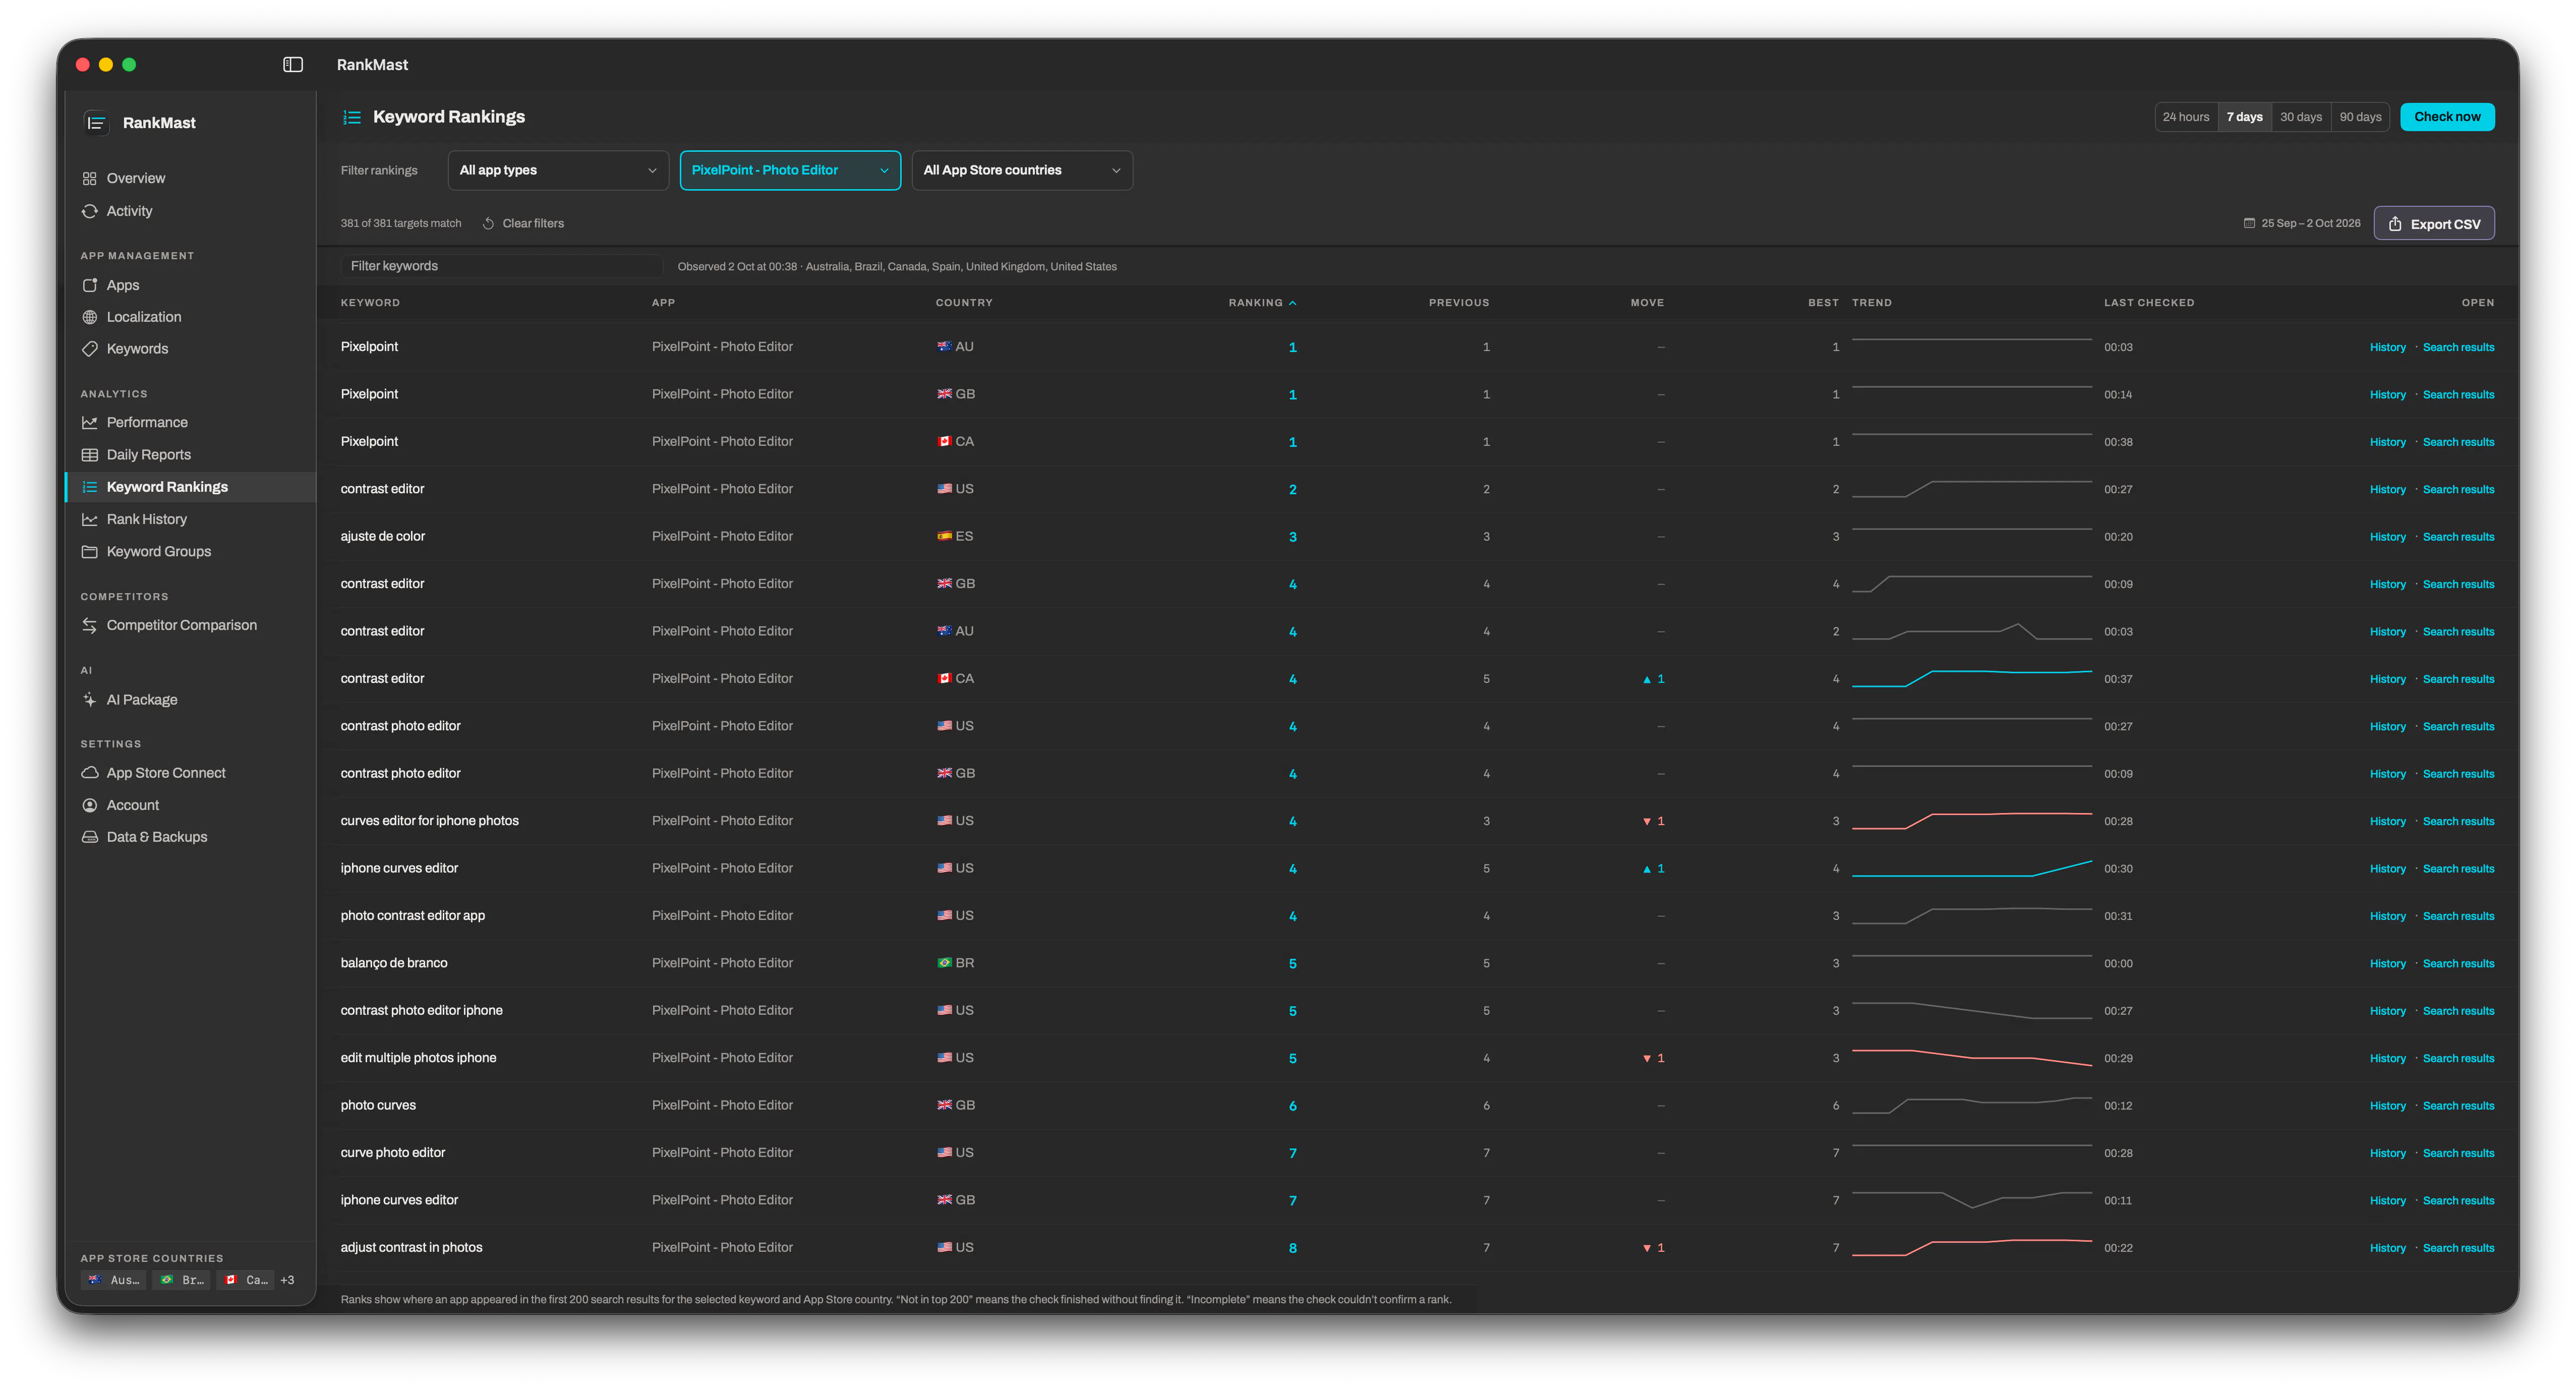Switch to the 90 days range

click(x=2360, y=117)
